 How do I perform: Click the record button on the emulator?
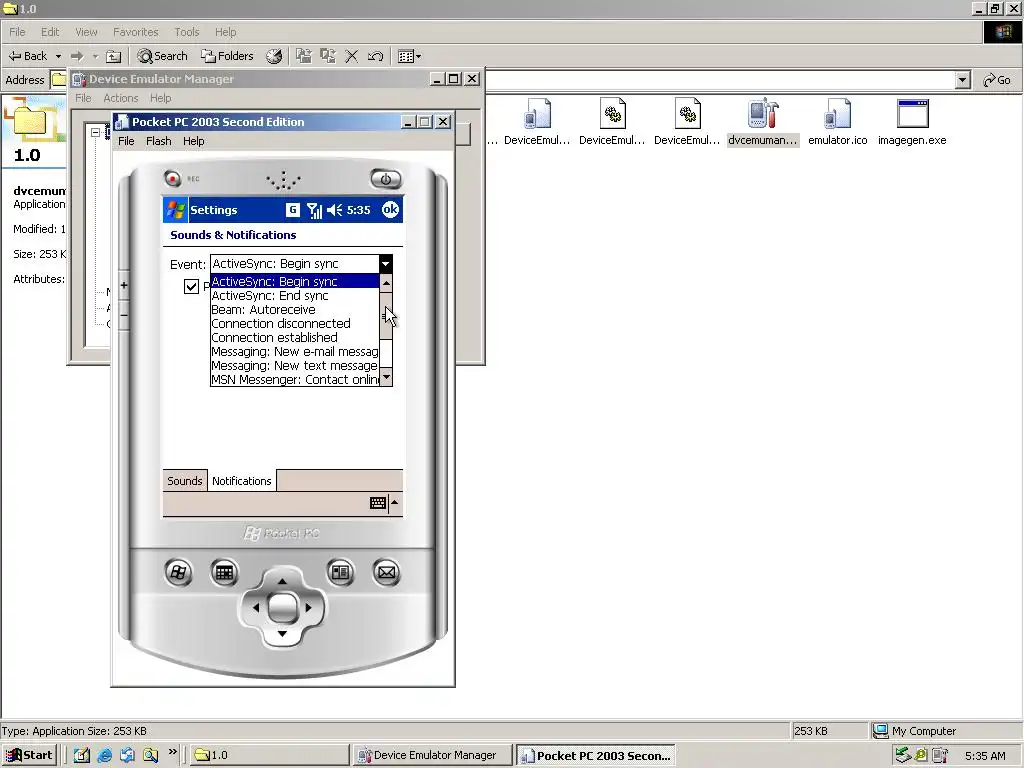point(172,178)
